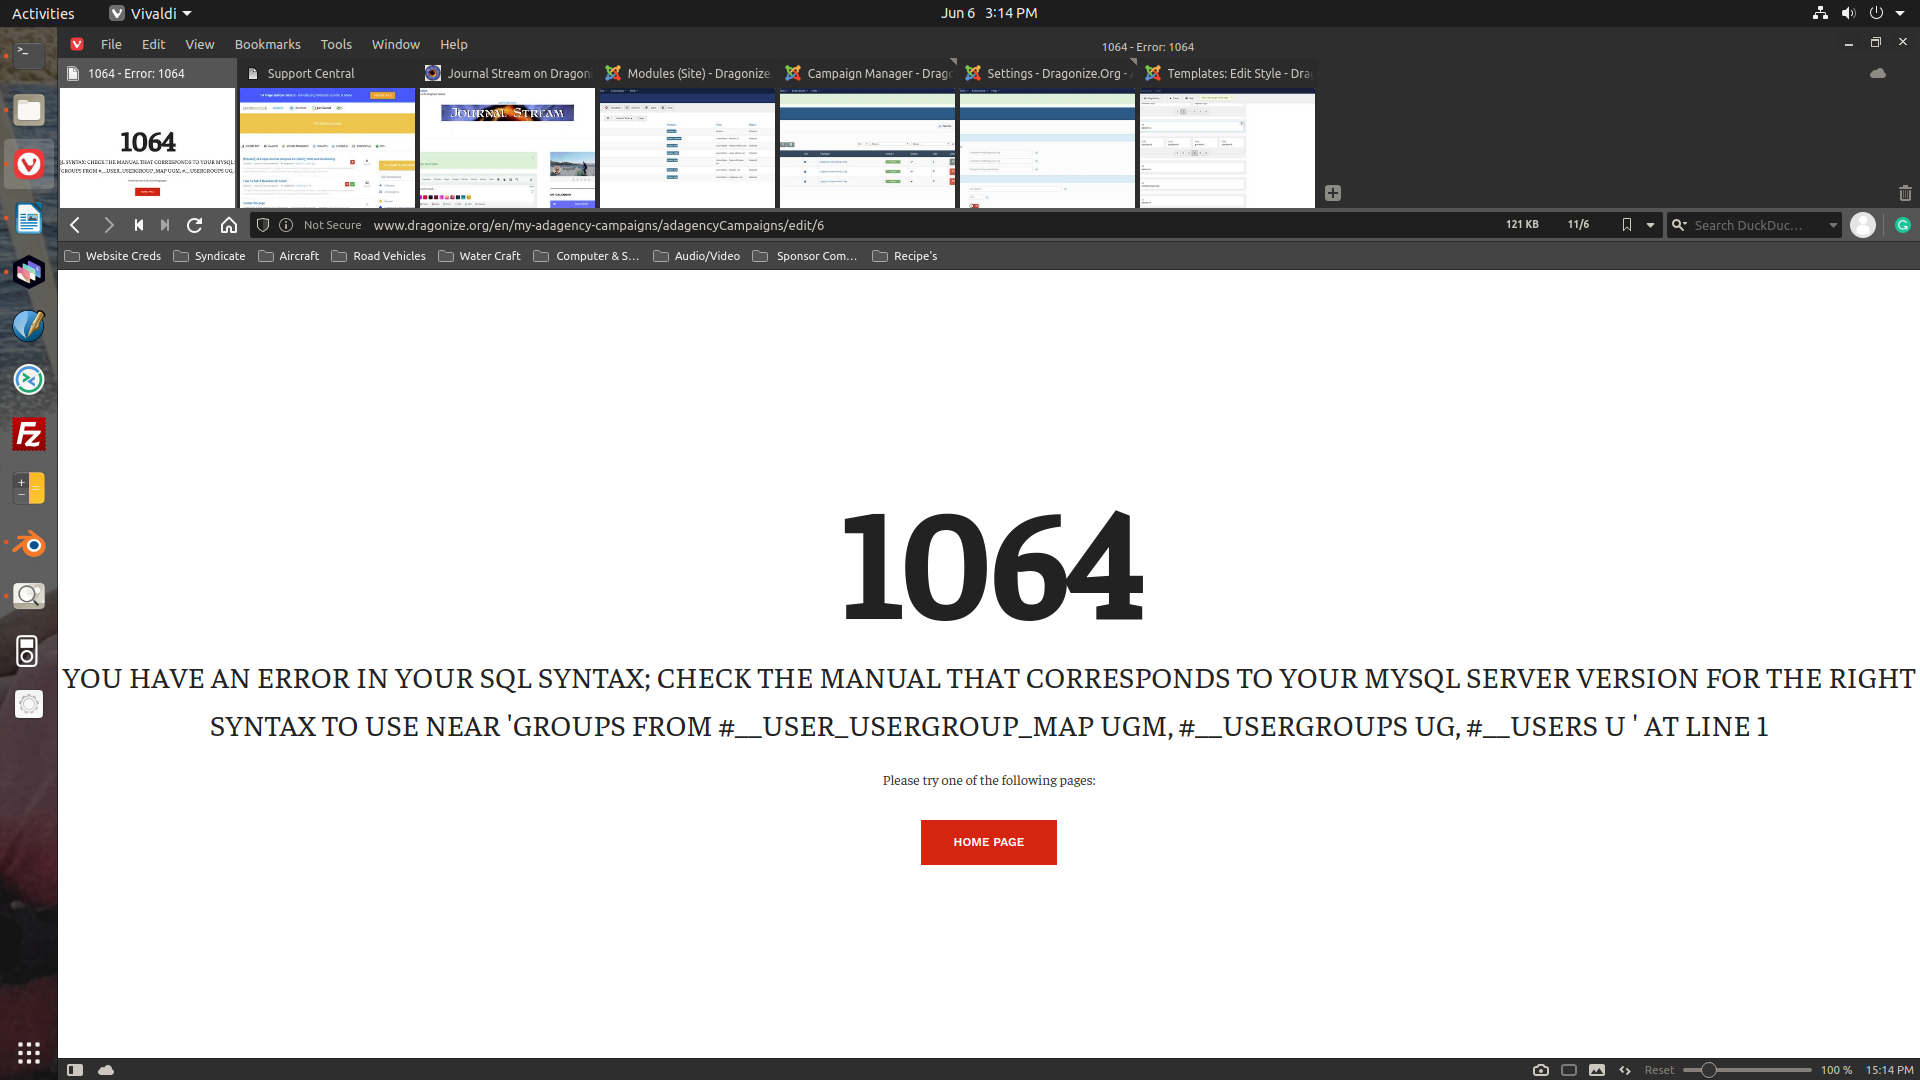Open the closed tabs trash icon
This screenshot has width=1920, height=1080.
coord(1904,193)
